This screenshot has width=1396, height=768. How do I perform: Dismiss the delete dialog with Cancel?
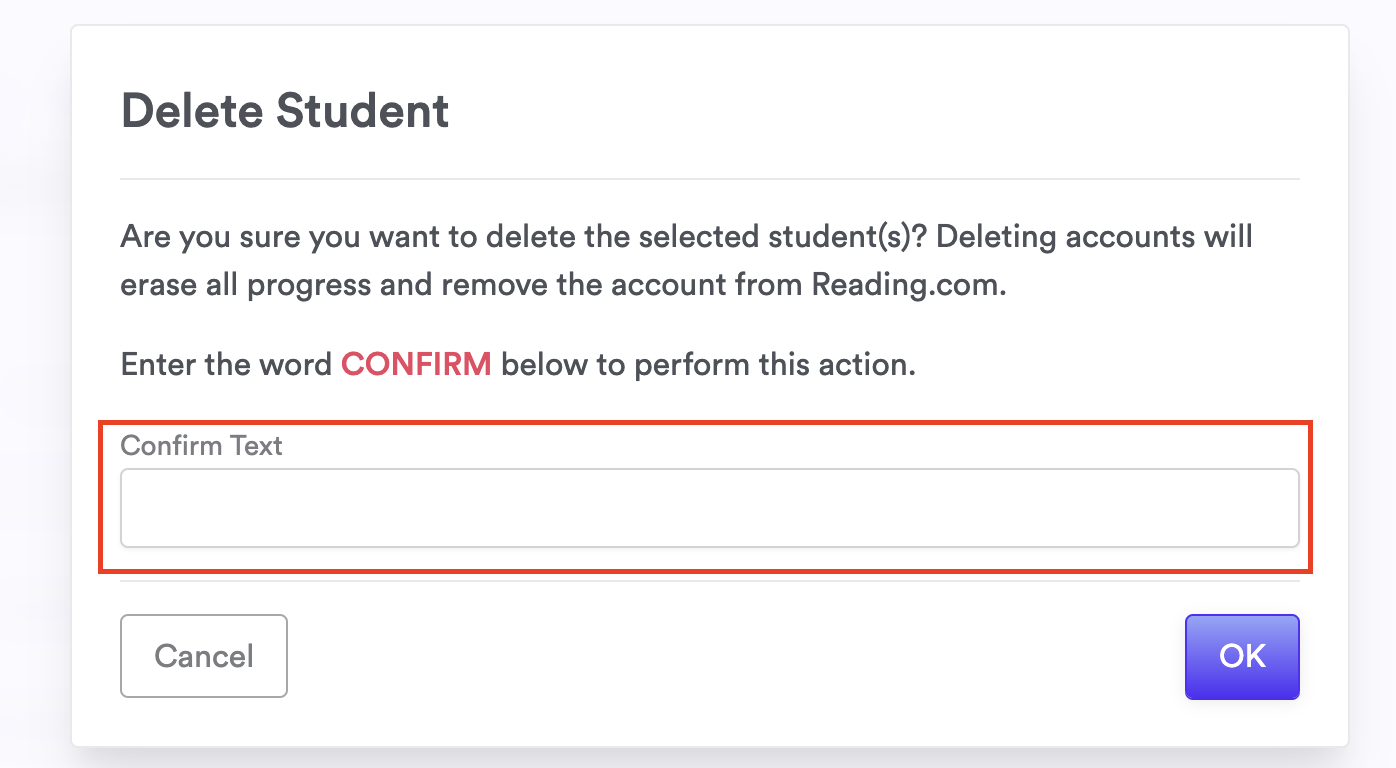tap(204, 656)
